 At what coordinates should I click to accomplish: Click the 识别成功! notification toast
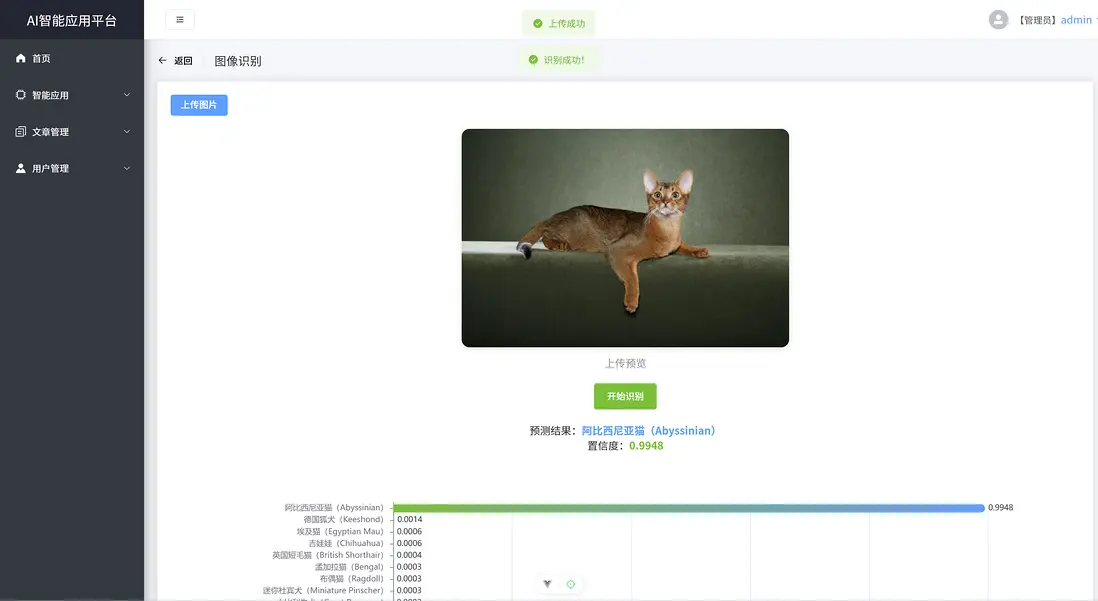pyautogui.click(x=559, y=60)
